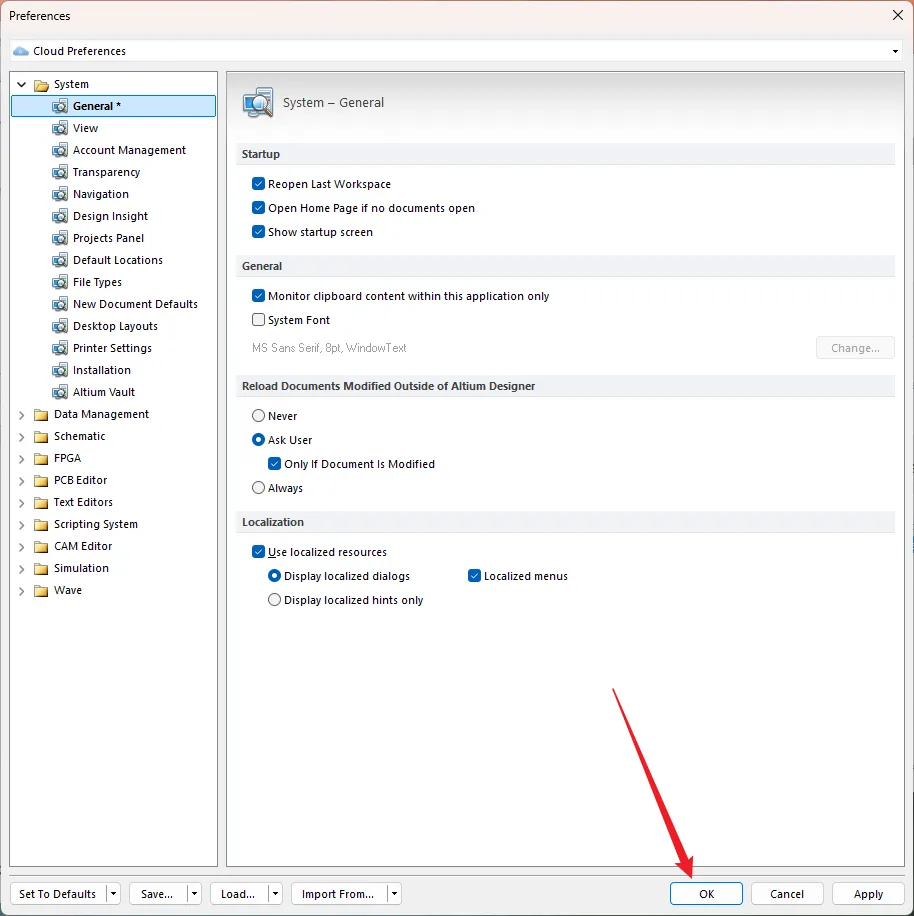This screenshot has width=914, height=916.
Task: Open the Save dropdown arrow
Action: click(x=194, y=894)
